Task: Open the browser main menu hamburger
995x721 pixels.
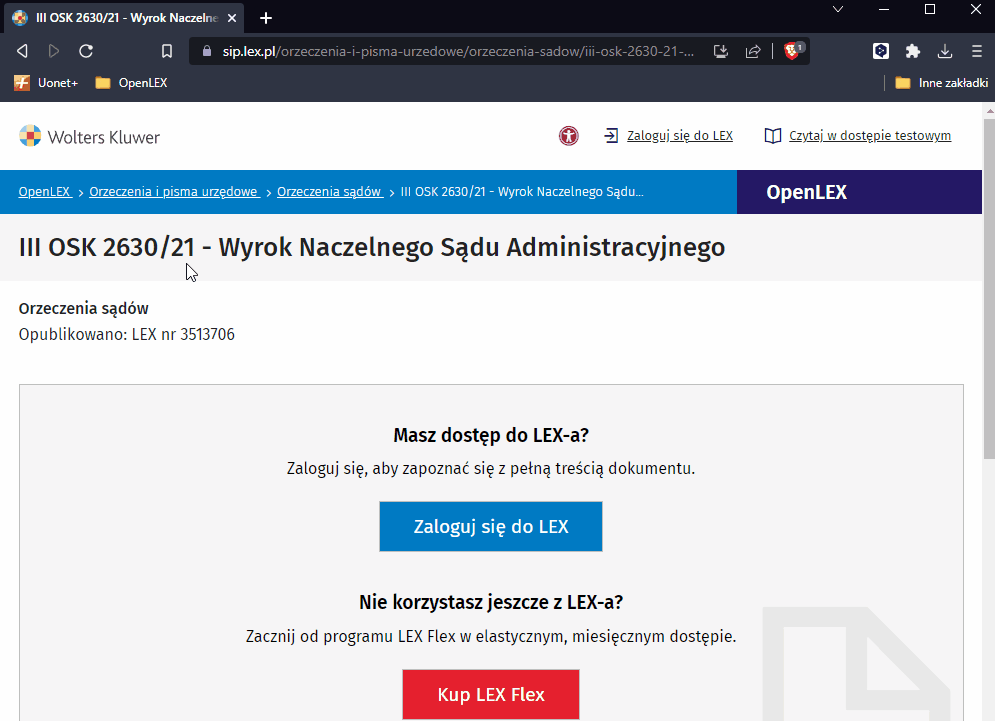Action: click(977, 51)
